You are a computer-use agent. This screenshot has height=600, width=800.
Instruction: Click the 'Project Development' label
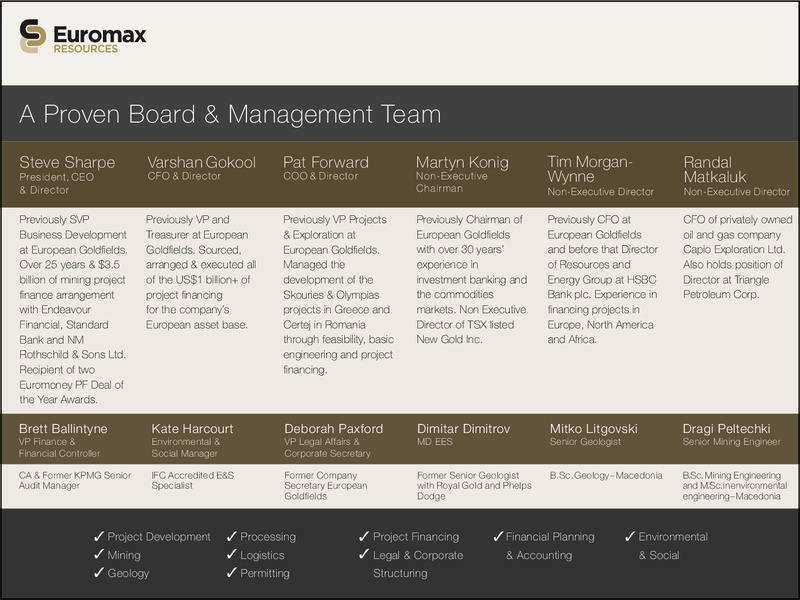[x=159, y=537]
